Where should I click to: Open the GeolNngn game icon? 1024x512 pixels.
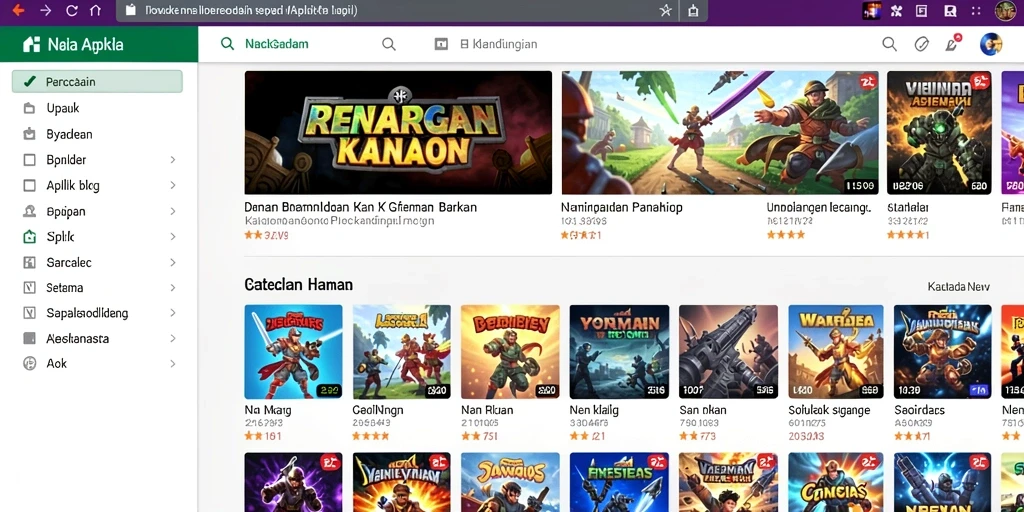click(402, 351)
